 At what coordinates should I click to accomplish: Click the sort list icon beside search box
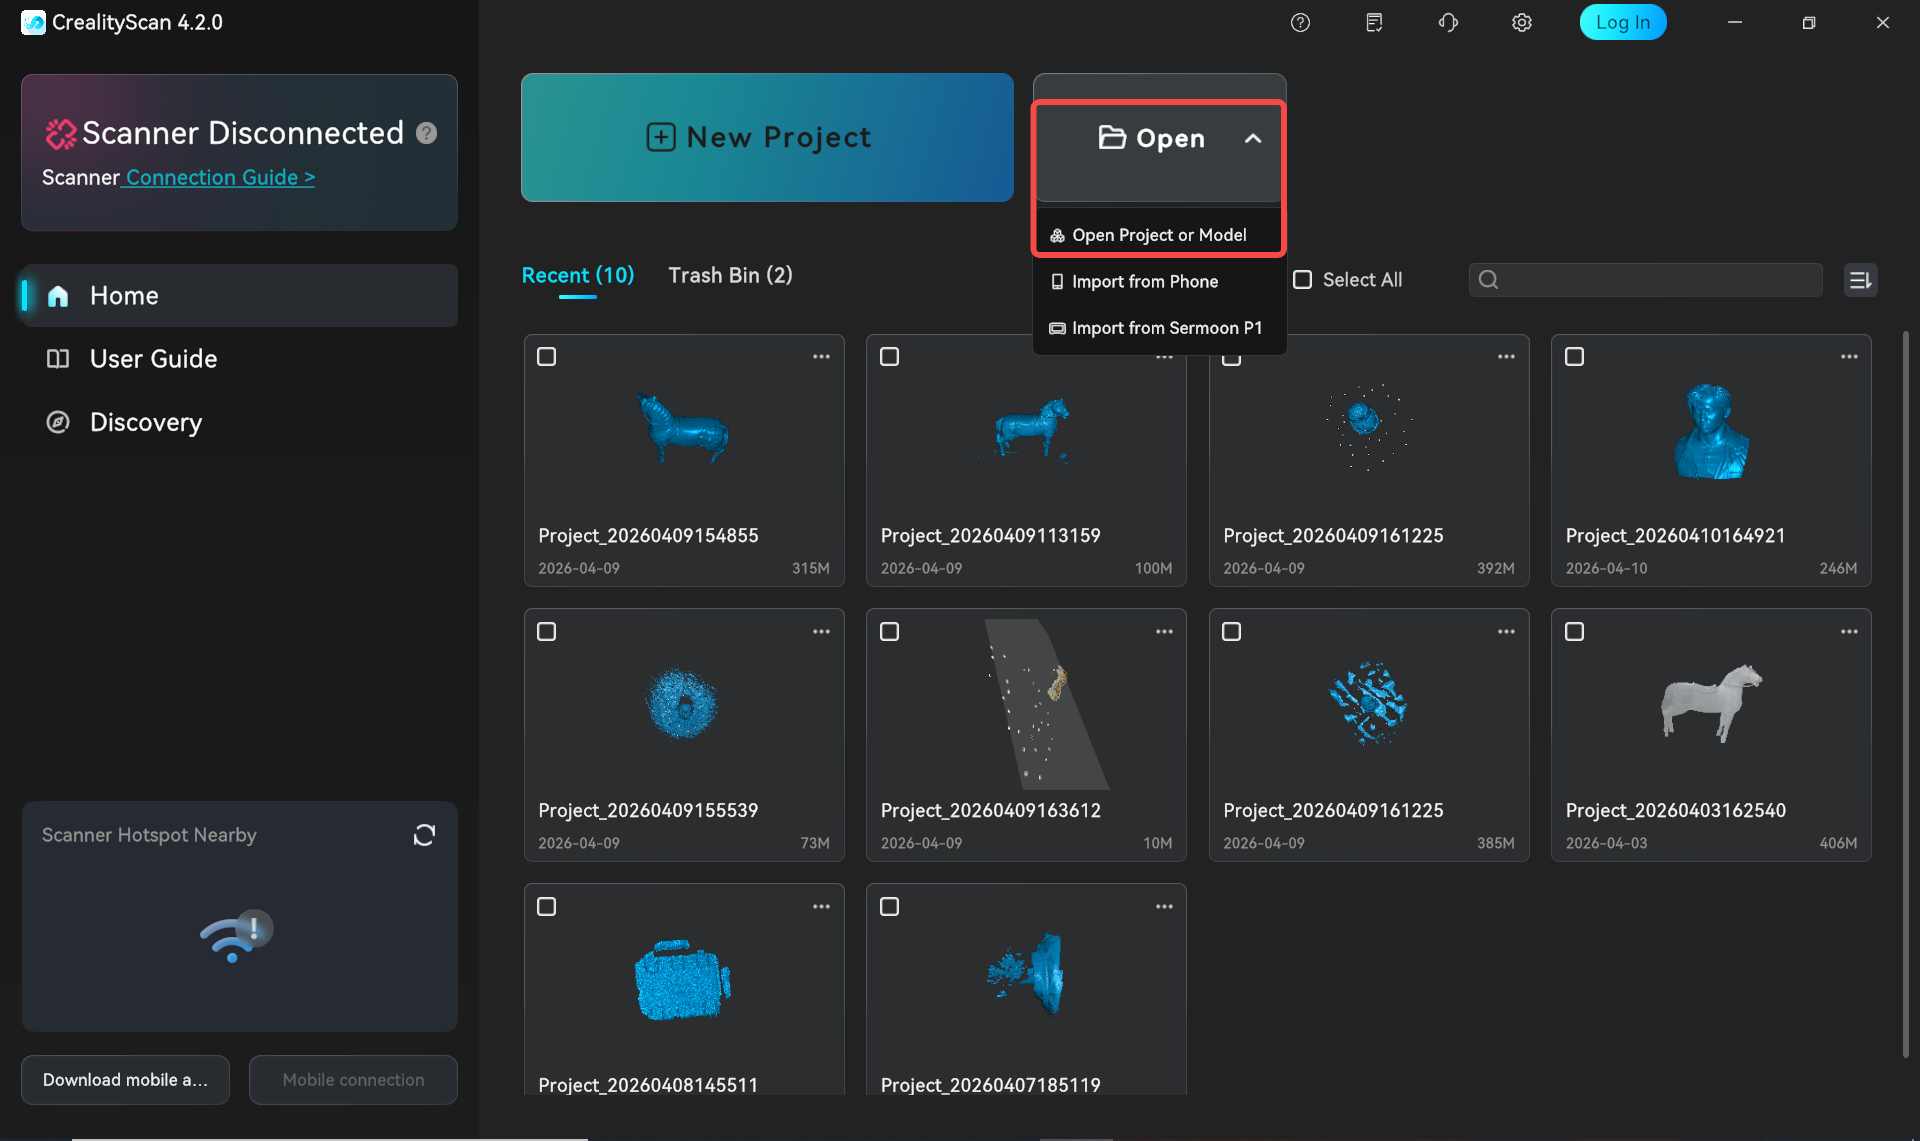1860,280
